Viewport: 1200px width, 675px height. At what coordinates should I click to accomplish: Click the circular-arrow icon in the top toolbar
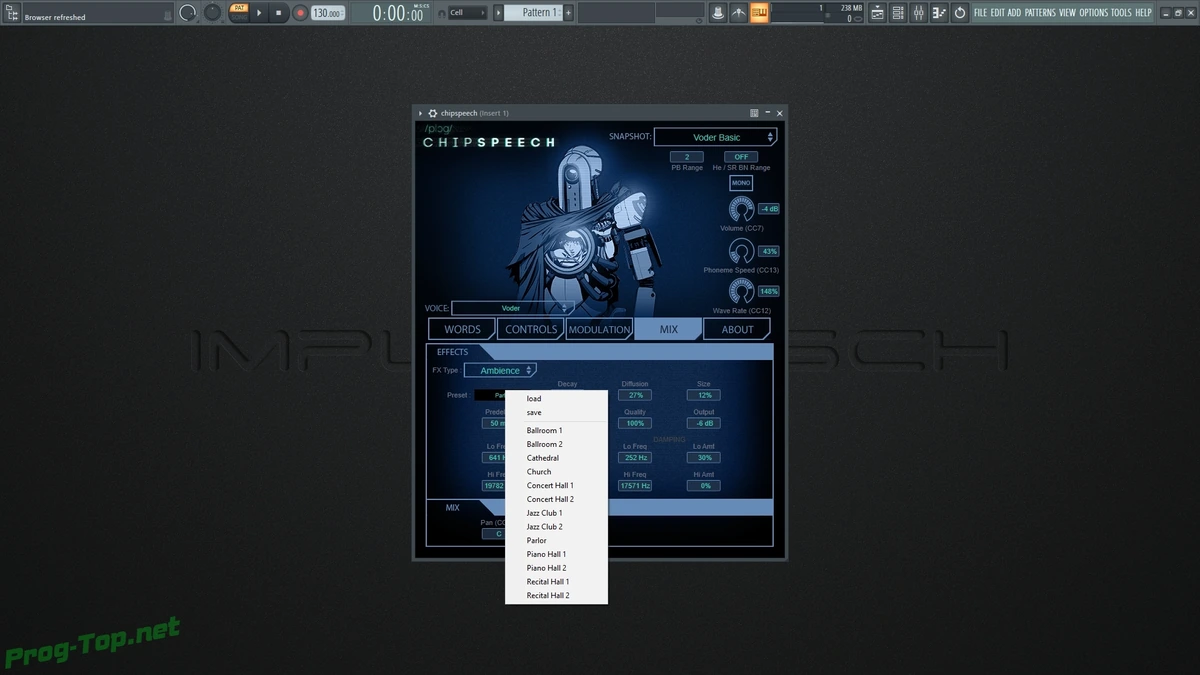960,13
